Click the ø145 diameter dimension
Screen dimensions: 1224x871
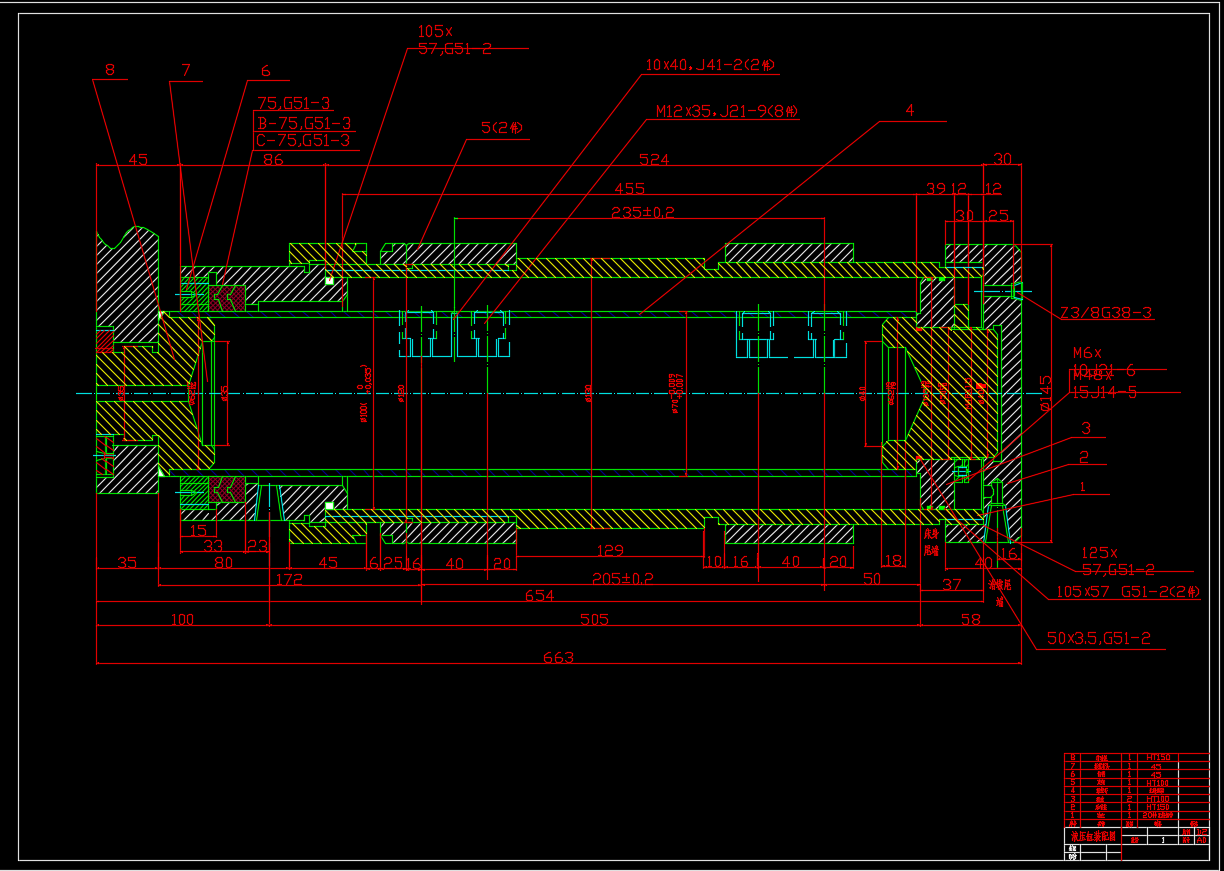pyautogui.click(x=1046, y=393)
